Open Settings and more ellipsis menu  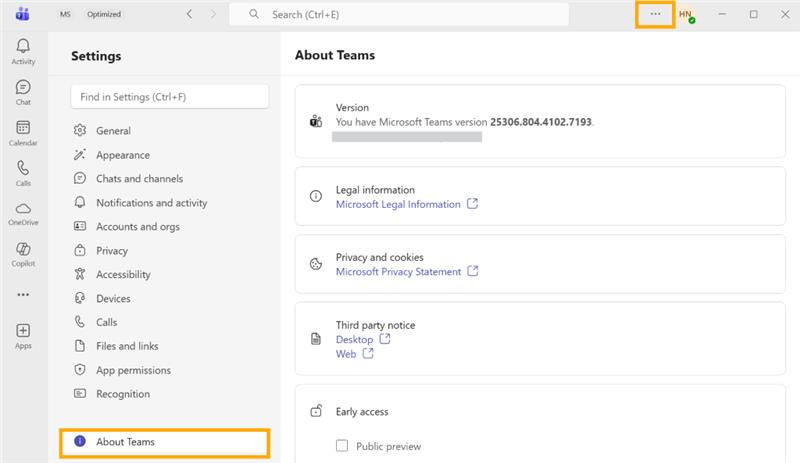(656, 15)
